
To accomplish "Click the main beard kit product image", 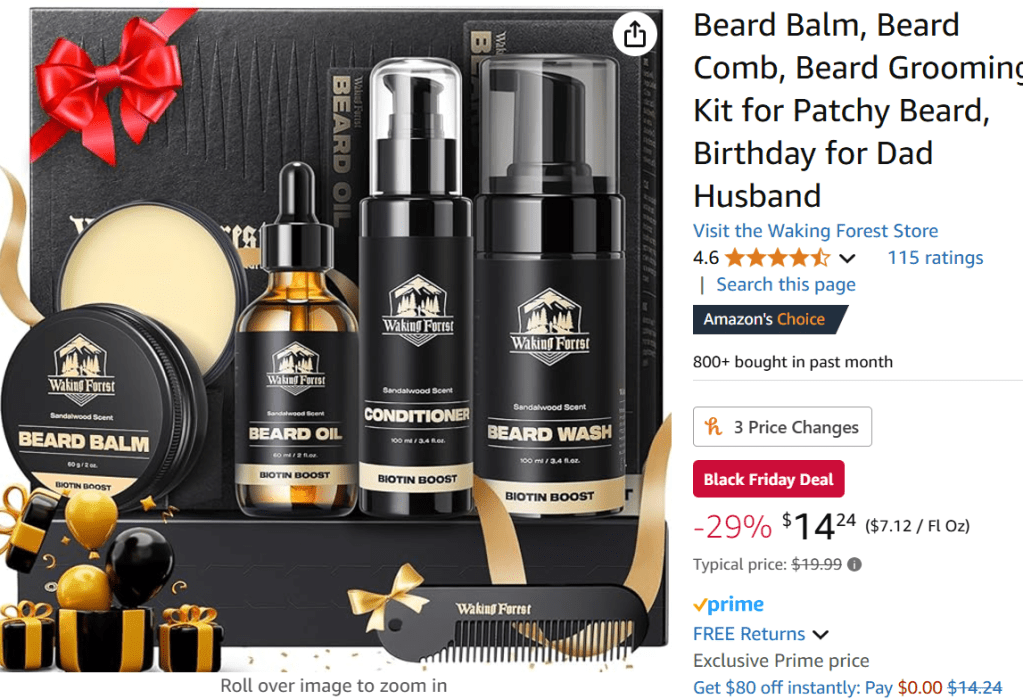I will (334, 339).
